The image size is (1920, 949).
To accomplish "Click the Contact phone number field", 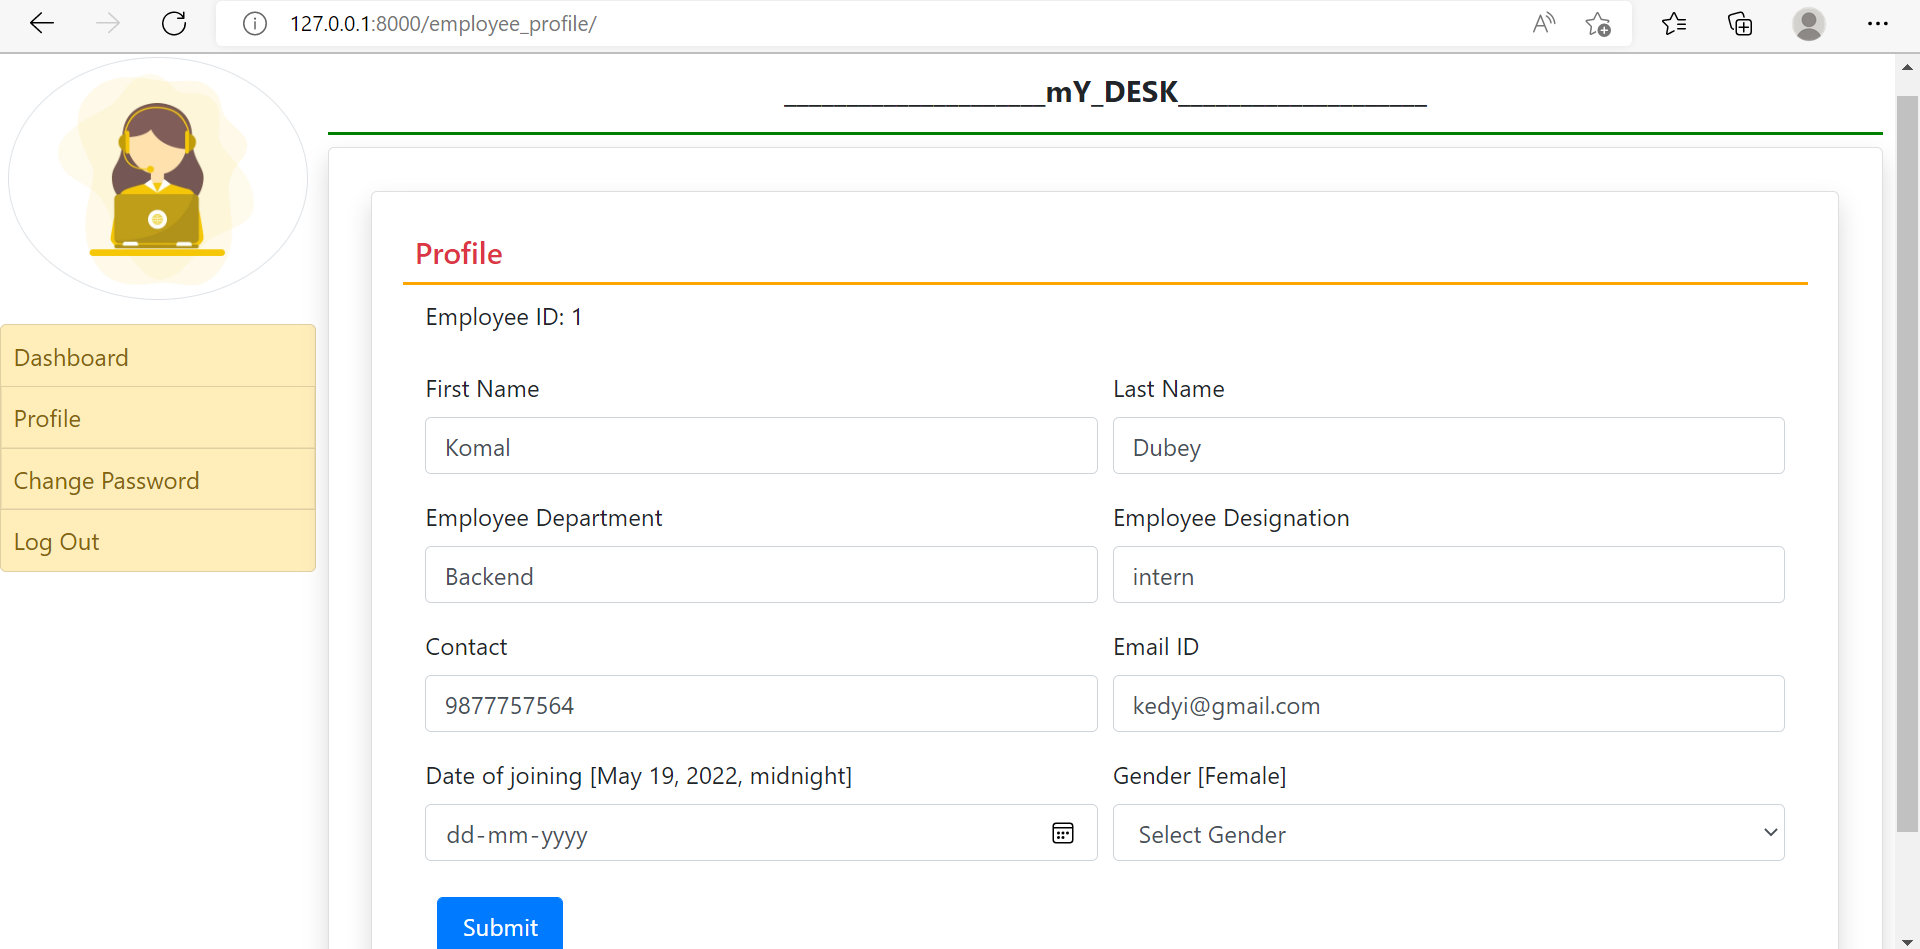I will click(x=760, y=703).
